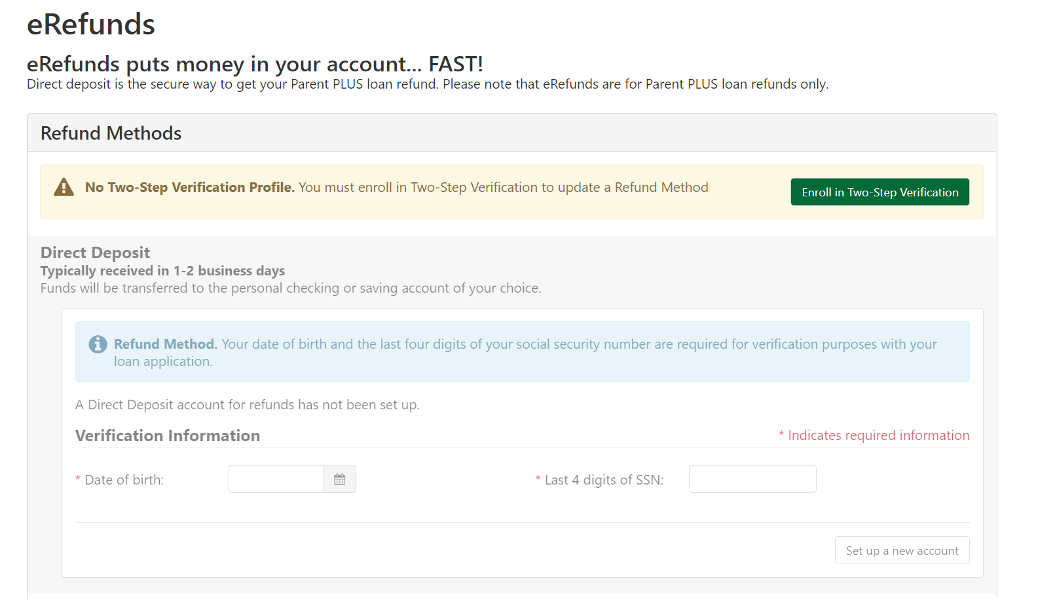The image size is (1056, 600).
Task: Click the Refund Methods panel header
Action: point(111,133)
